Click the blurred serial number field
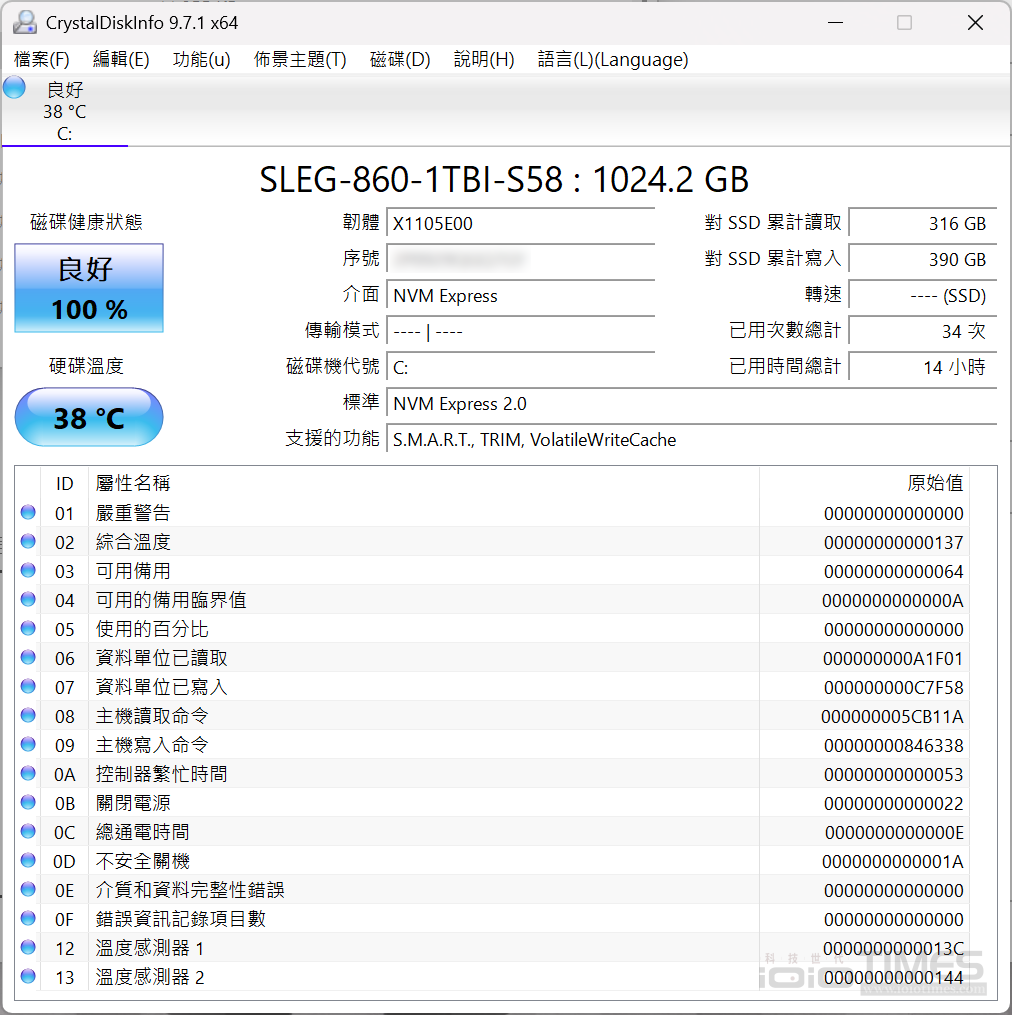 pyautogui.click(x=521, y=260)
